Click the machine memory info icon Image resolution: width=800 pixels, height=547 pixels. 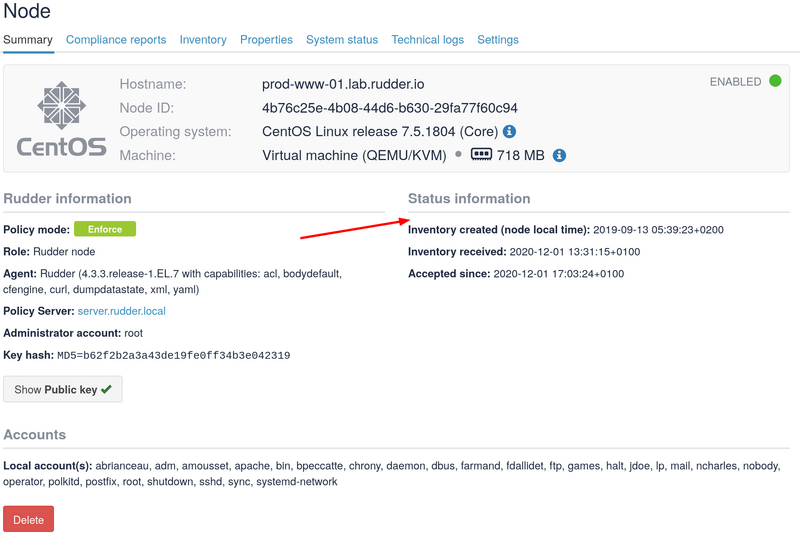point(559,155)
